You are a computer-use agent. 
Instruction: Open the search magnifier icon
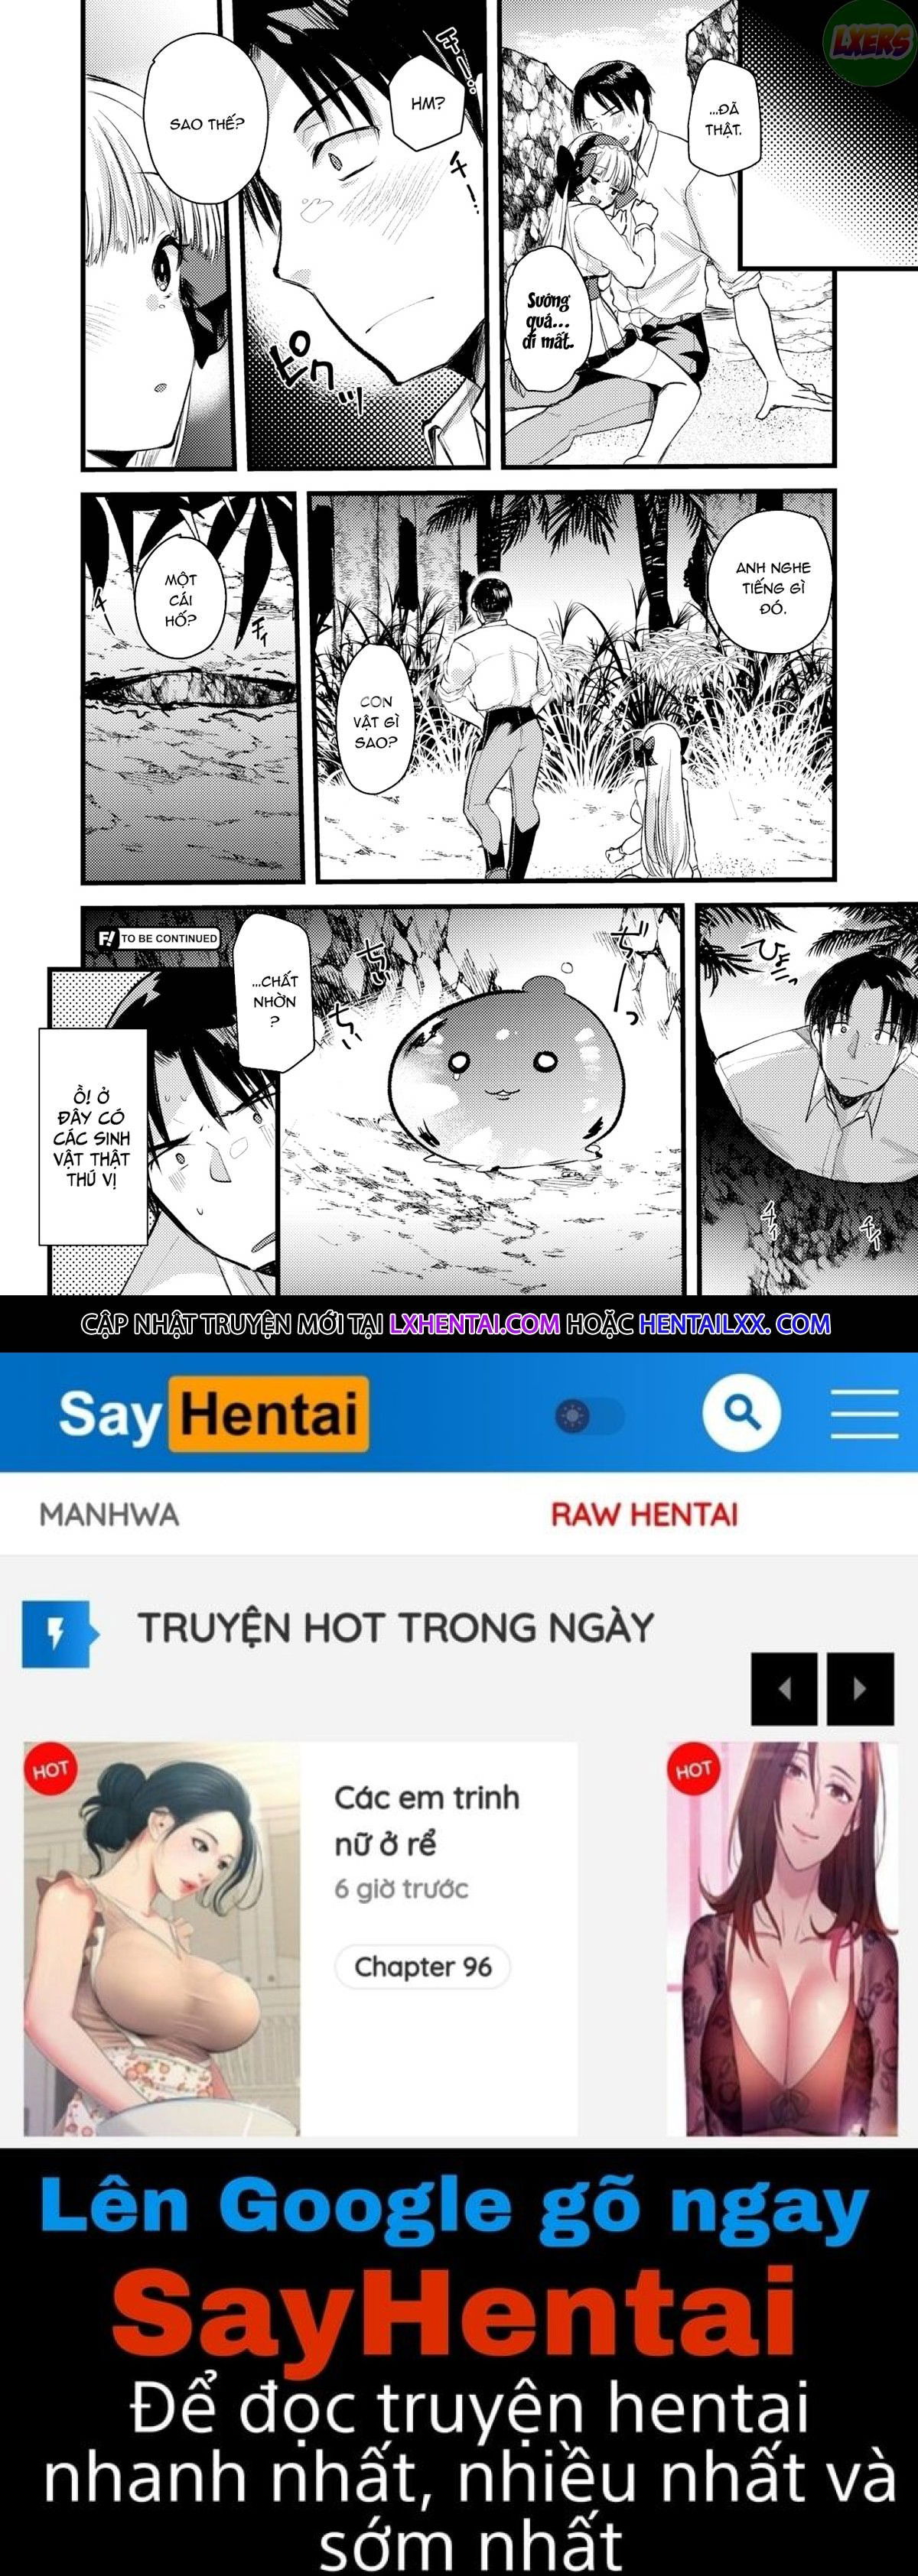(x=741, y=1413)
